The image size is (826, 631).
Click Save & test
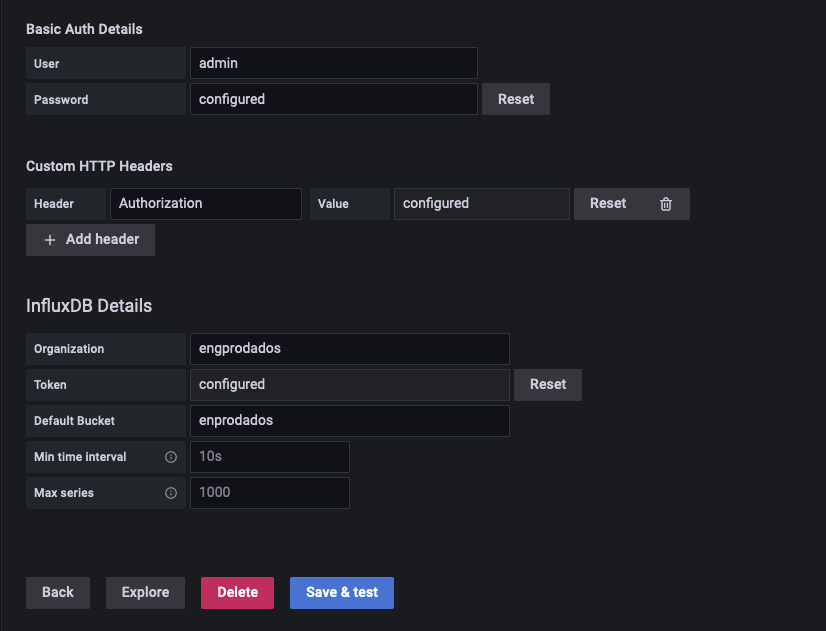(342, 593)
